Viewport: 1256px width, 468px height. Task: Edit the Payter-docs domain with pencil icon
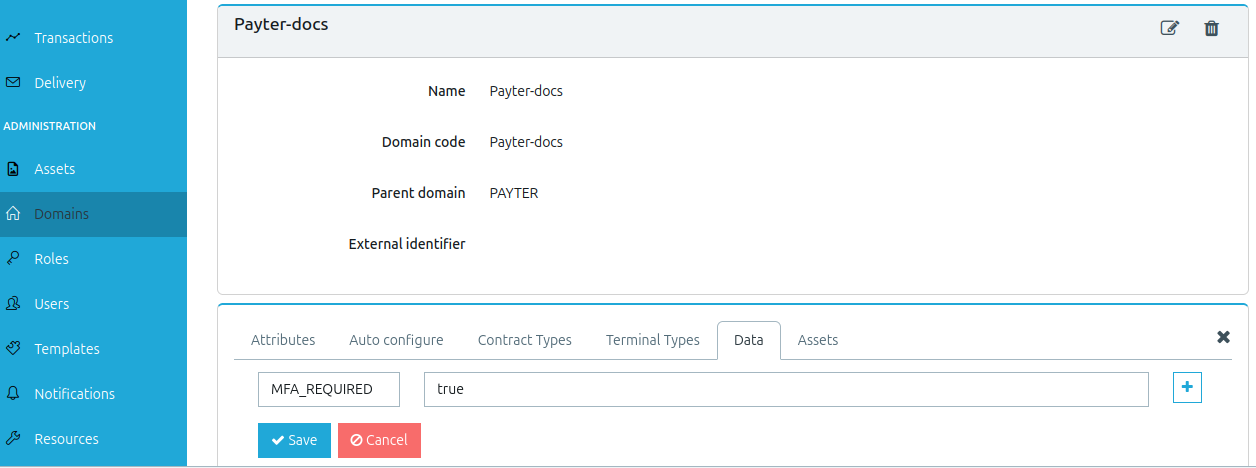click(x=1169, y=28)
